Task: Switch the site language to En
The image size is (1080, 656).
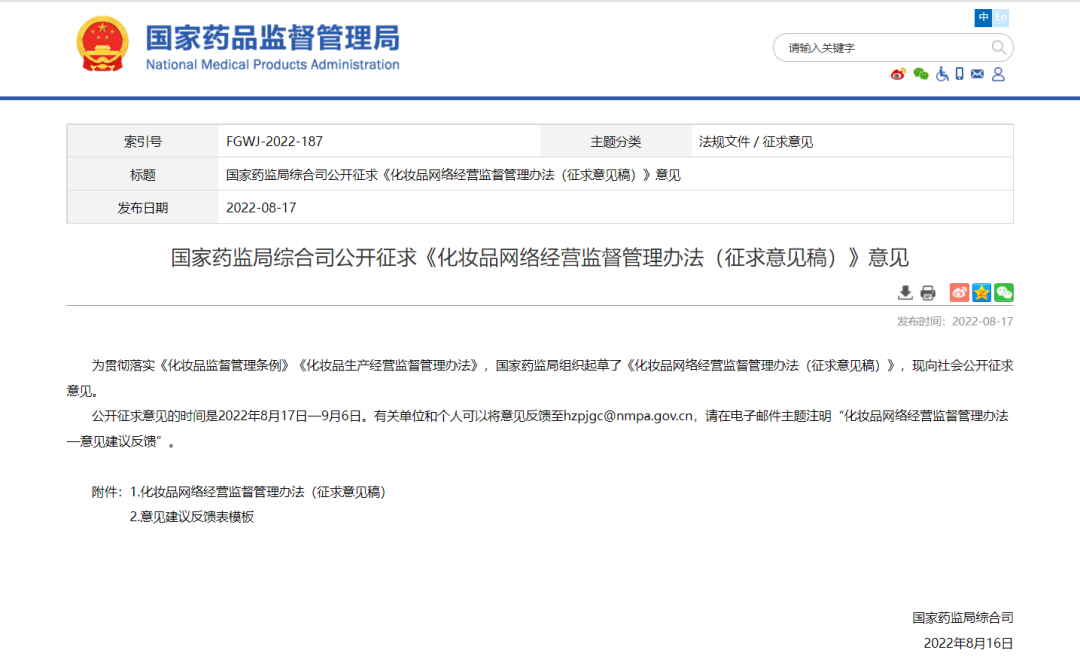Action: (1001, 18)
